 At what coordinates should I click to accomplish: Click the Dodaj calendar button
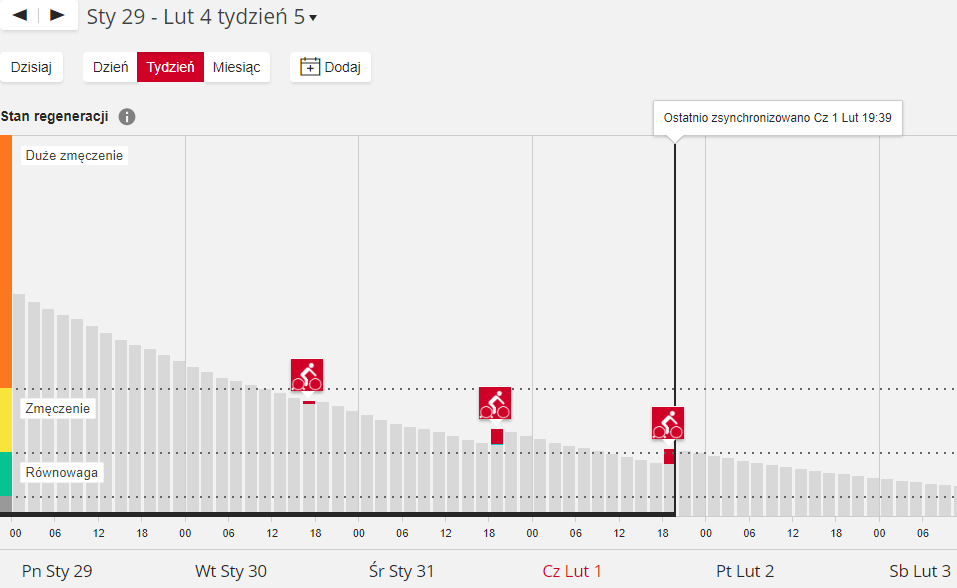coord(331,67)
